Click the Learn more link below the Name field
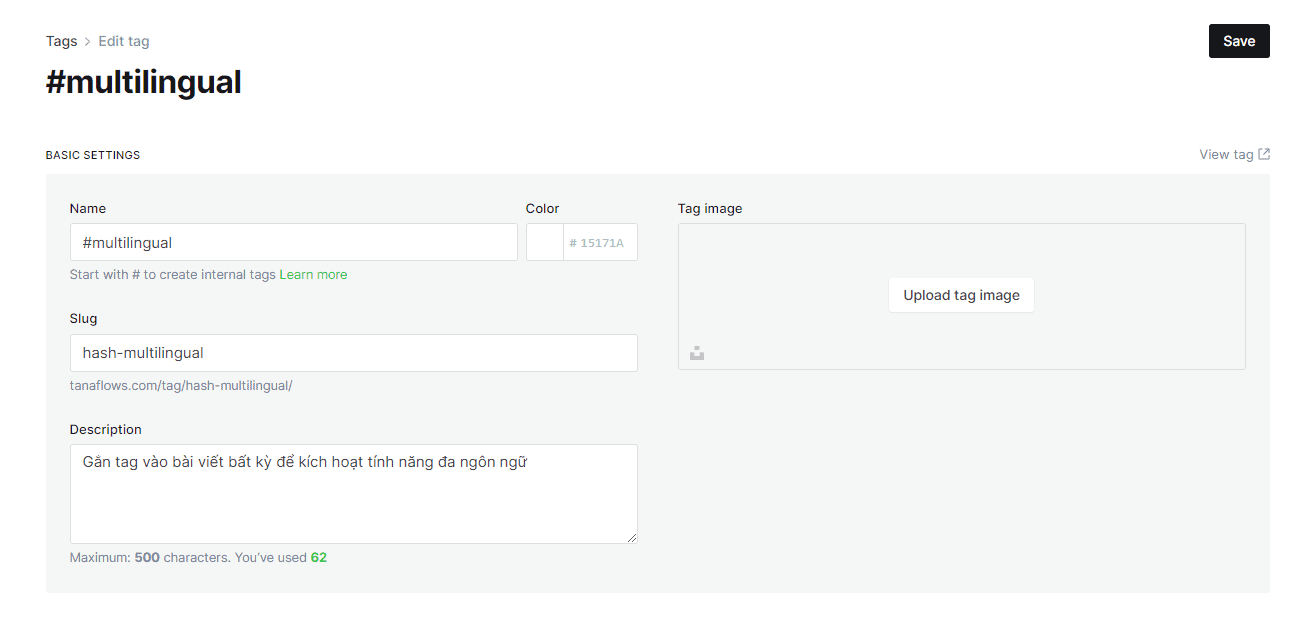Viewport: 1308px width, 617px height. point(313,273)
